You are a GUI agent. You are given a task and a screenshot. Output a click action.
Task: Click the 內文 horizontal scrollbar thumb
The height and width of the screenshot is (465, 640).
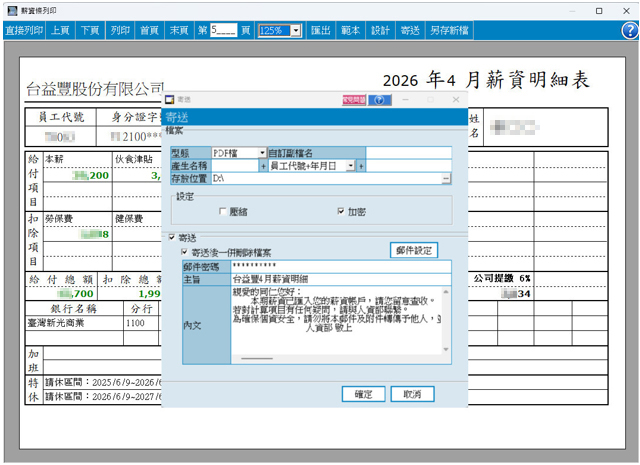point(257,359)
